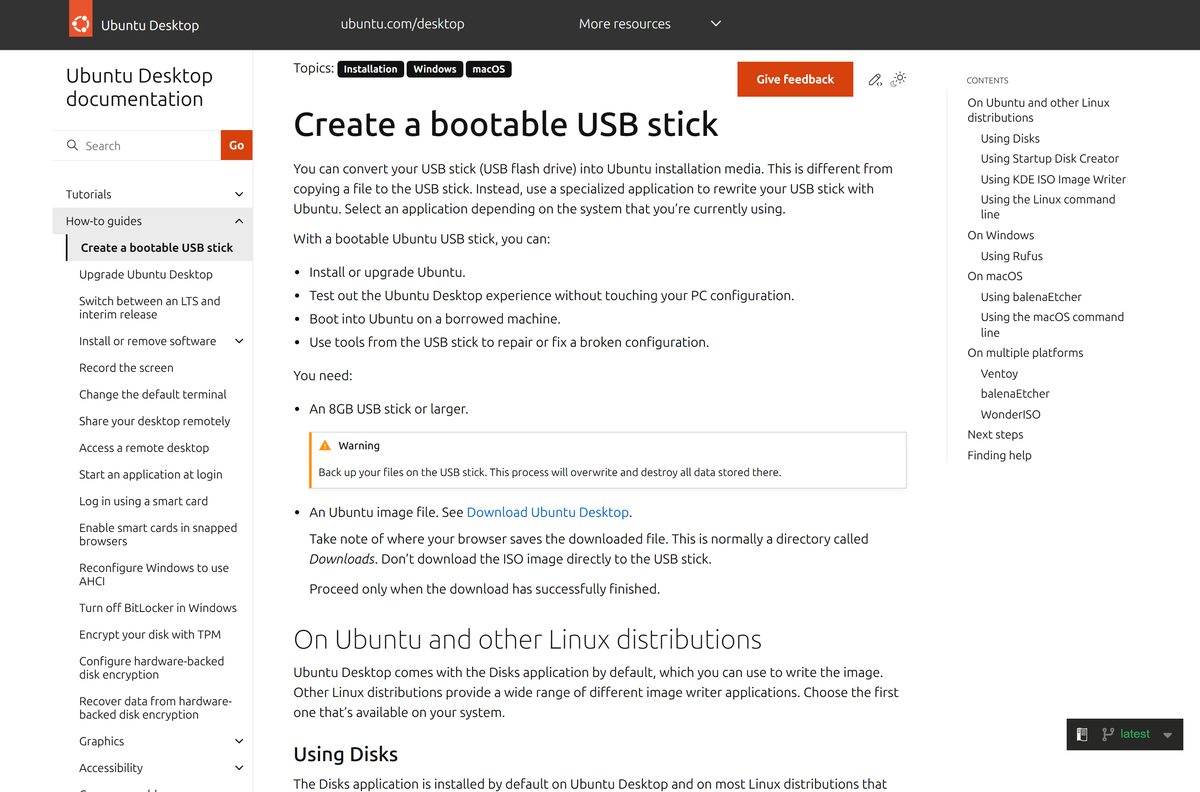The height and width of the screenshot is (792, 1200).
Task: Open the Graphics sidebar section
Action: point(102,741)
